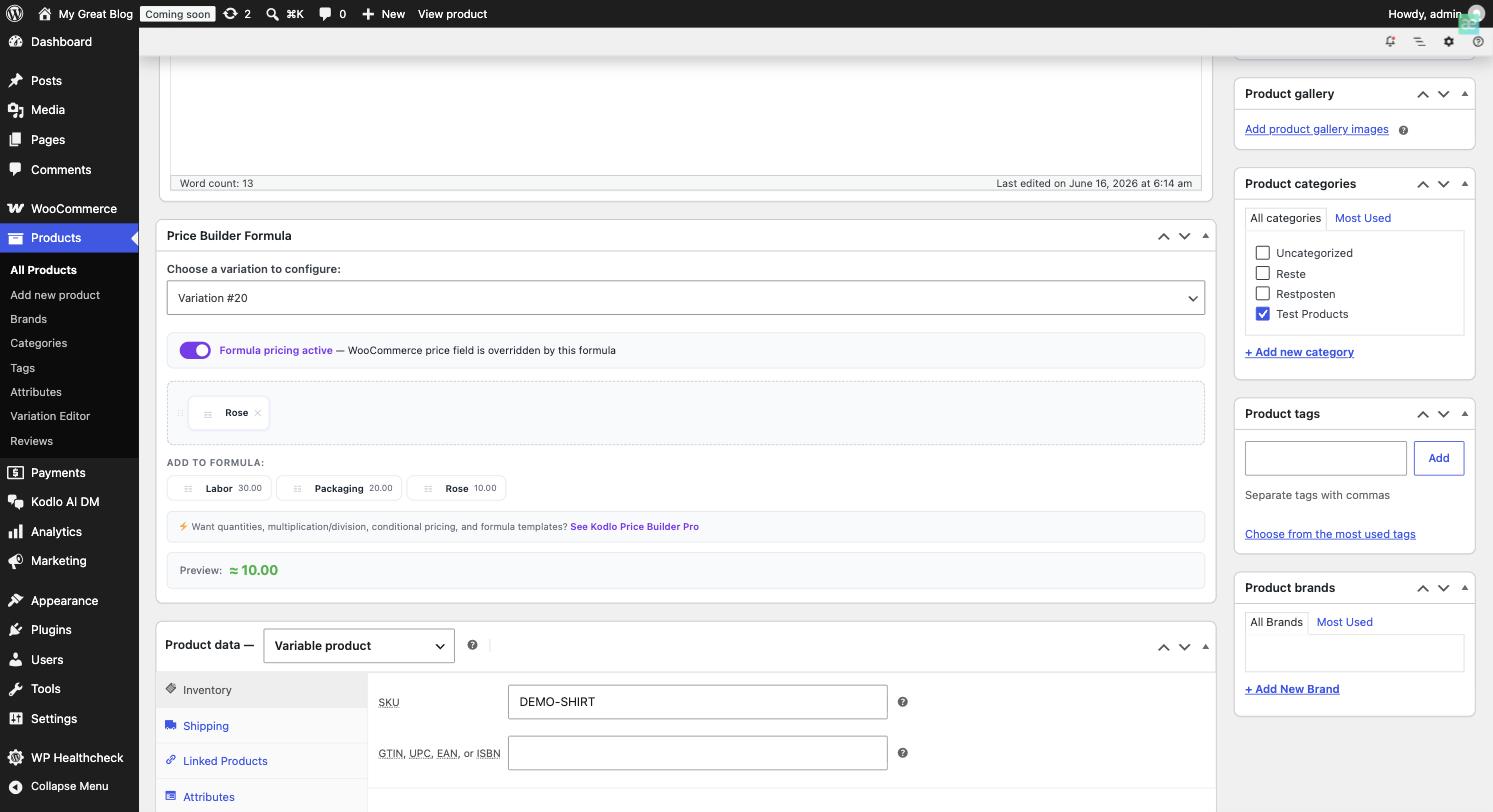Collapse the Product gallery panel
This screenshot has height=812, width=1493.
[x=1465, y=94]
